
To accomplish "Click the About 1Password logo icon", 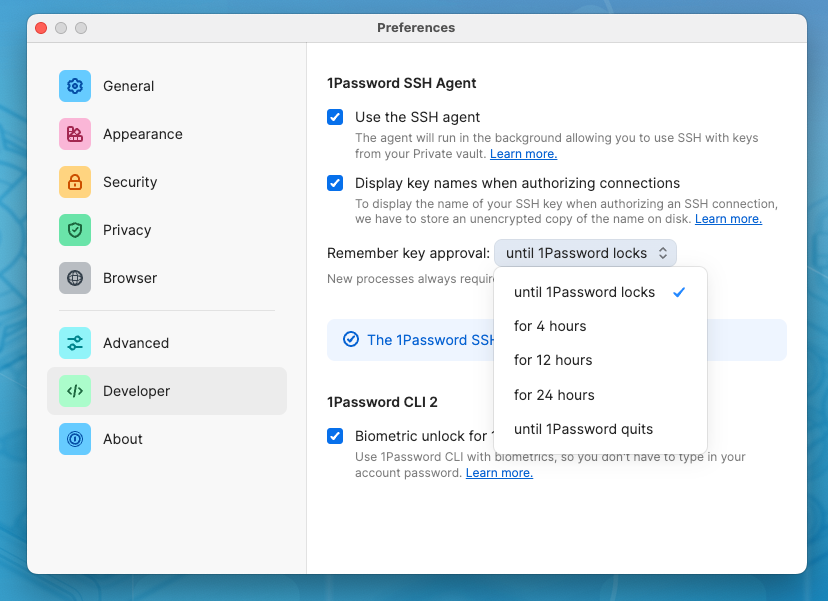I will click(x=75, y=439).
